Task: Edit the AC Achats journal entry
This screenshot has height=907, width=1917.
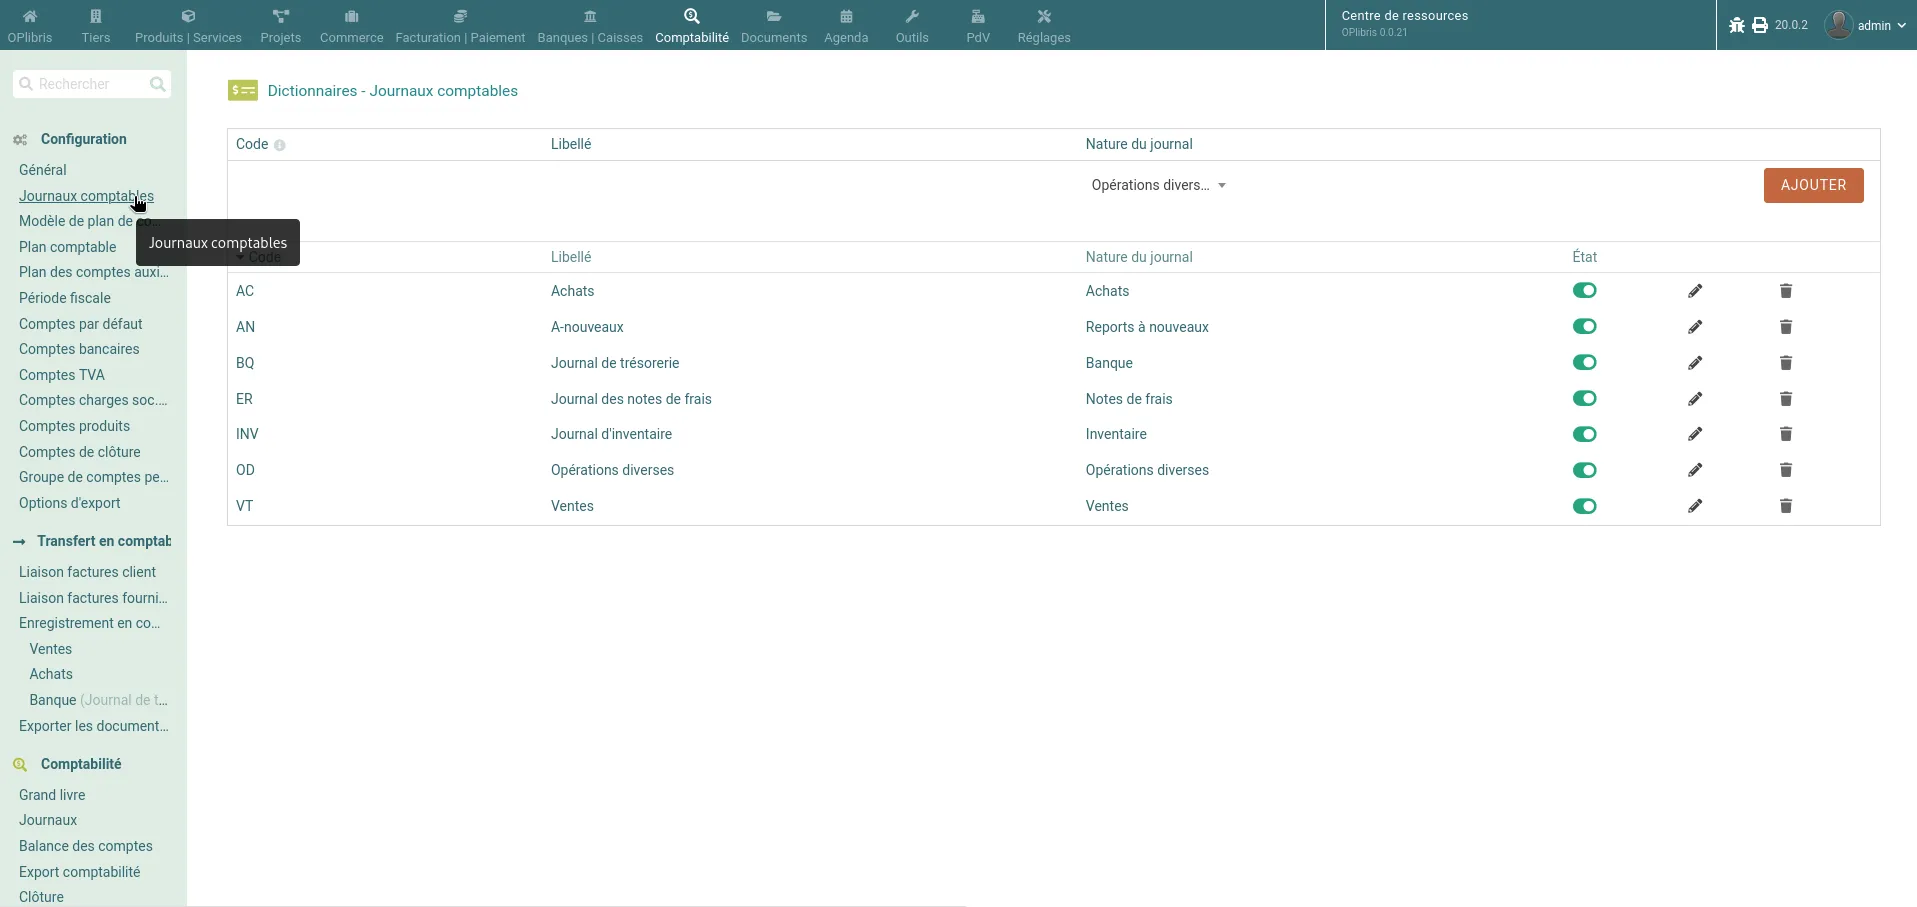Action: tap(1695, 291)
